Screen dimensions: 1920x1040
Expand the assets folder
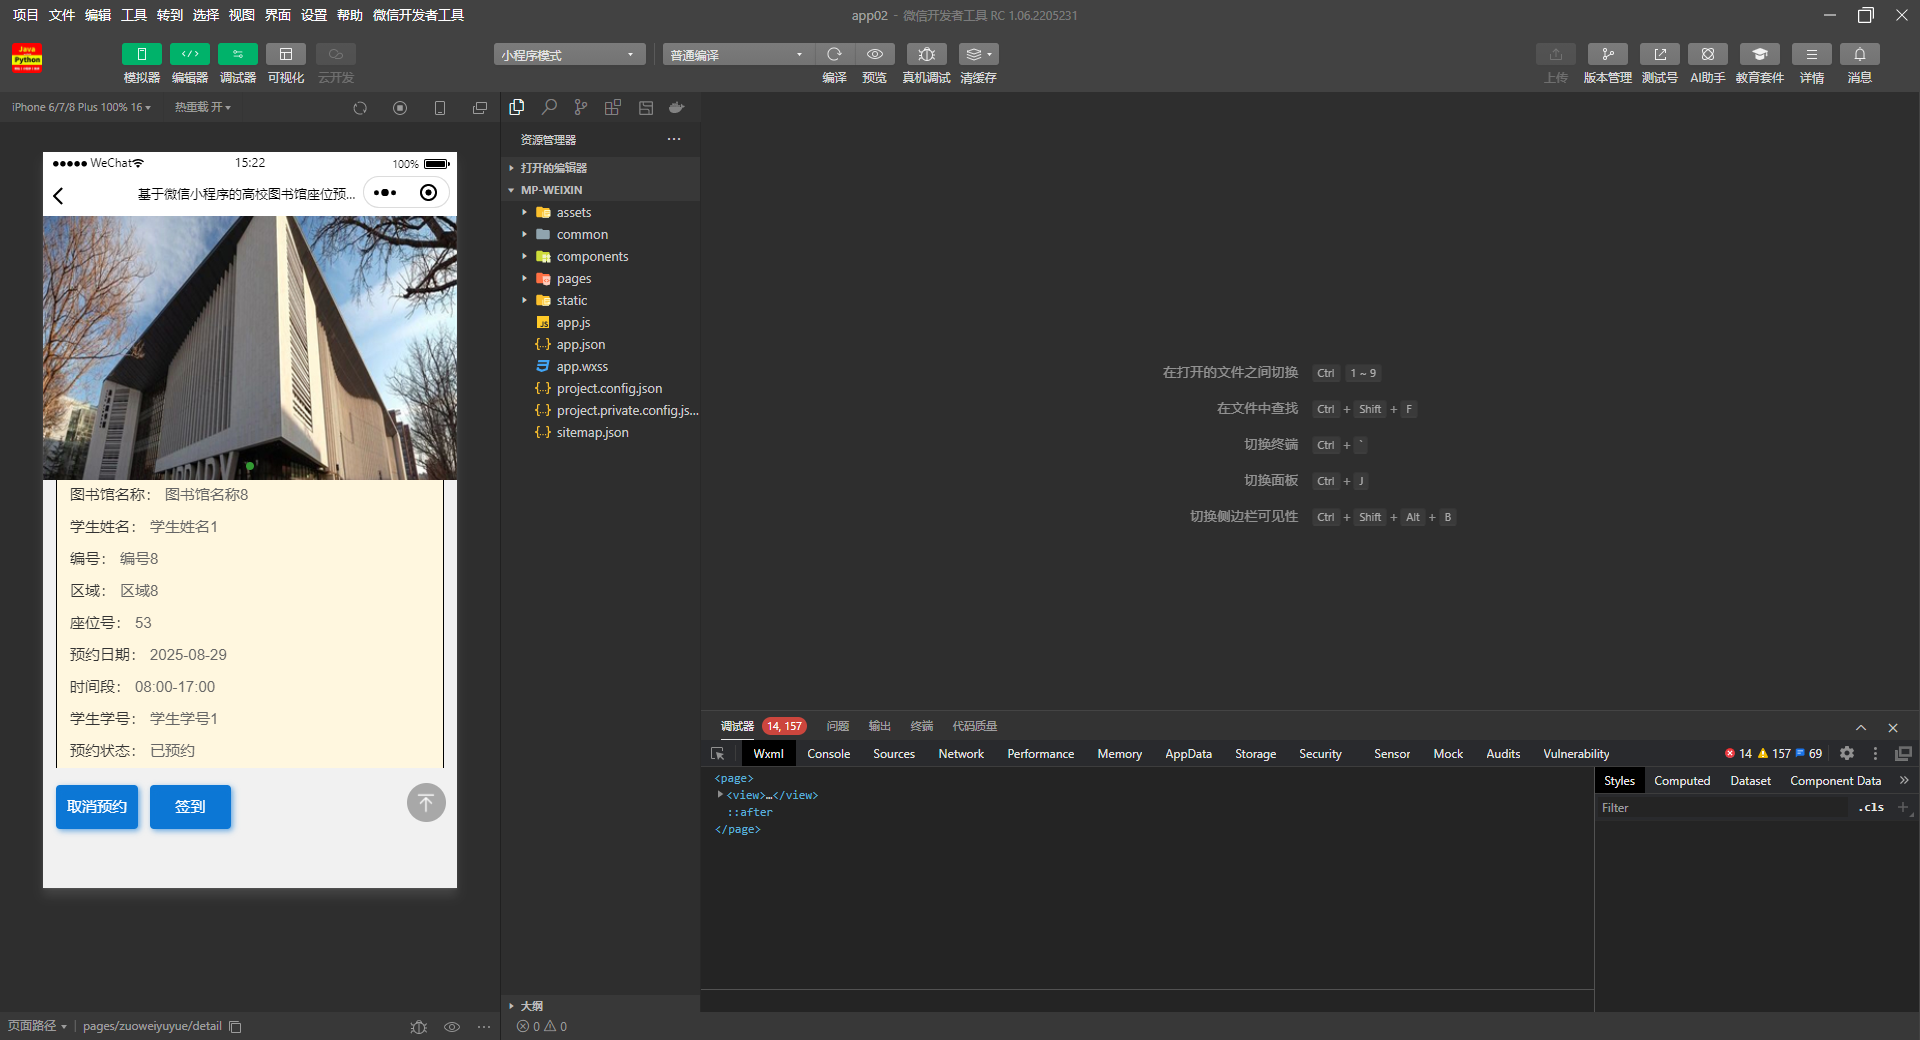point(600,212)
